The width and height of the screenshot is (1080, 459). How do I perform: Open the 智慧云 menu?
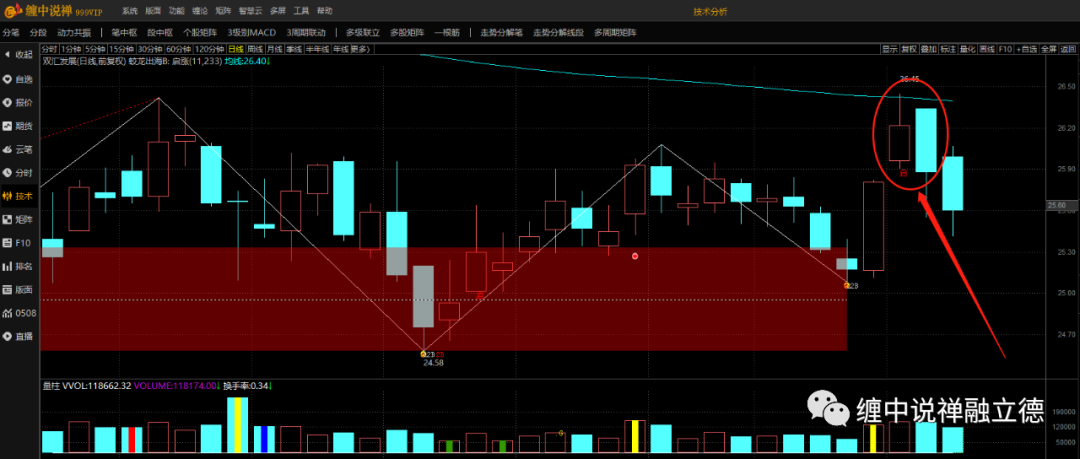click(250, 12)
